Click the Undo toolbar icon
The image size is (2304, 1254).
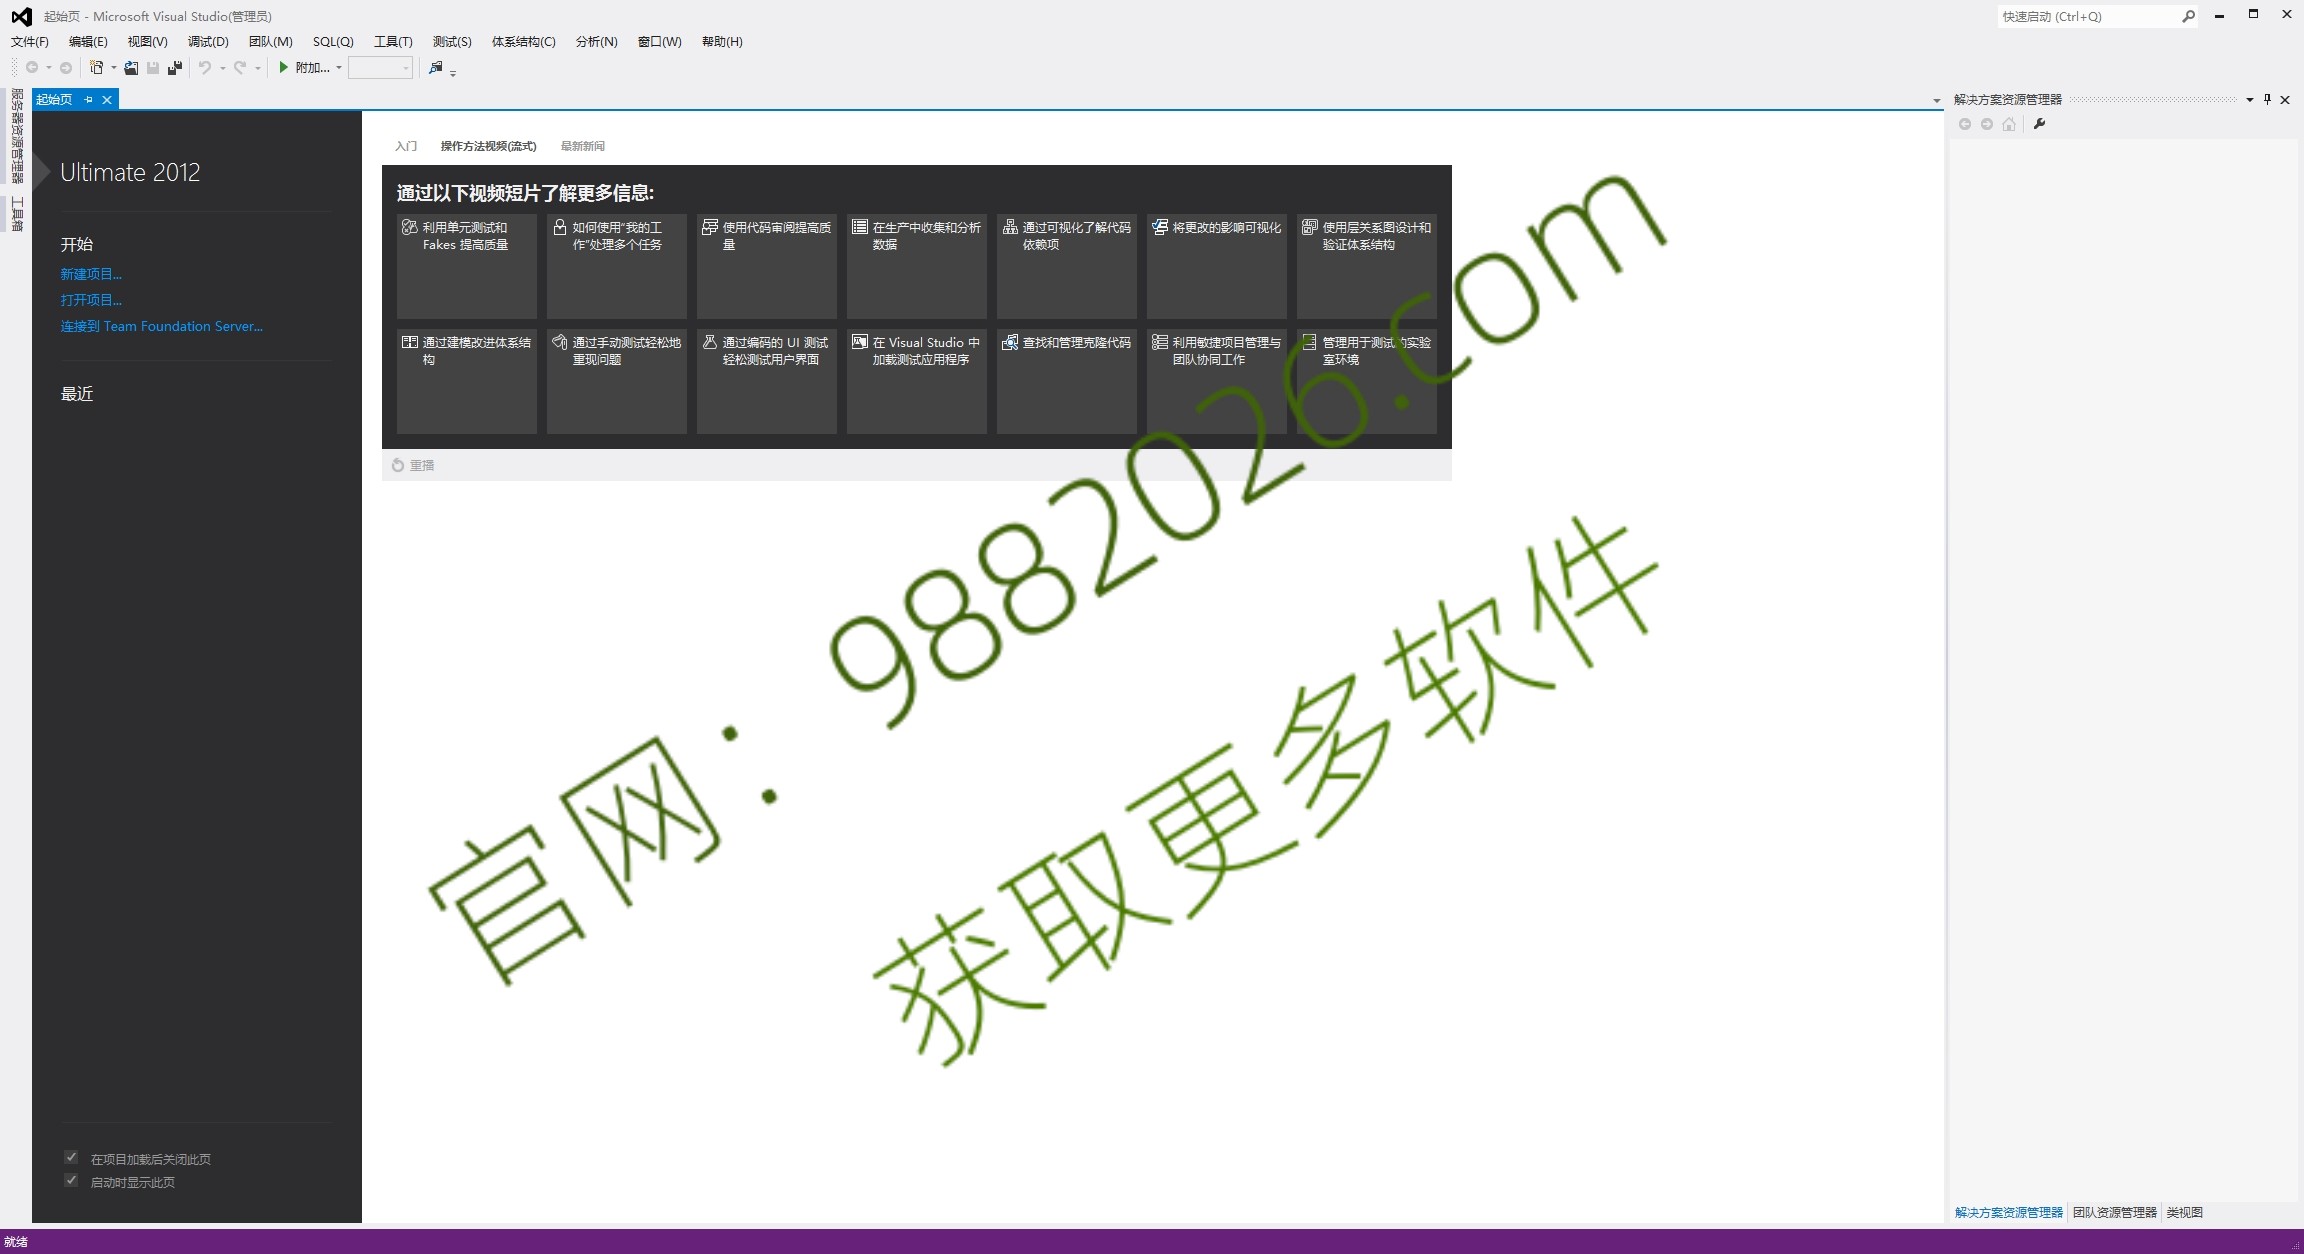[x=205, y=68]
